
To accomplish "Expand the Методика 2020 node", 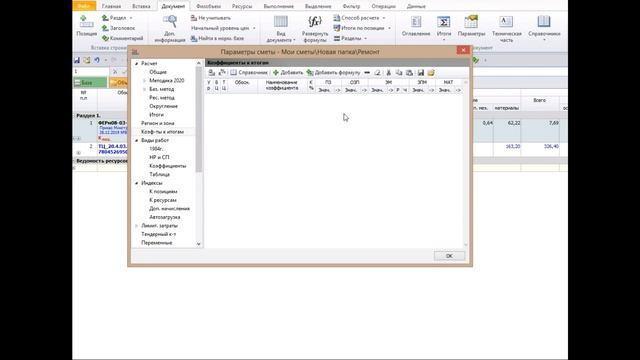I will pyautogui.click(x=144, y=81).
